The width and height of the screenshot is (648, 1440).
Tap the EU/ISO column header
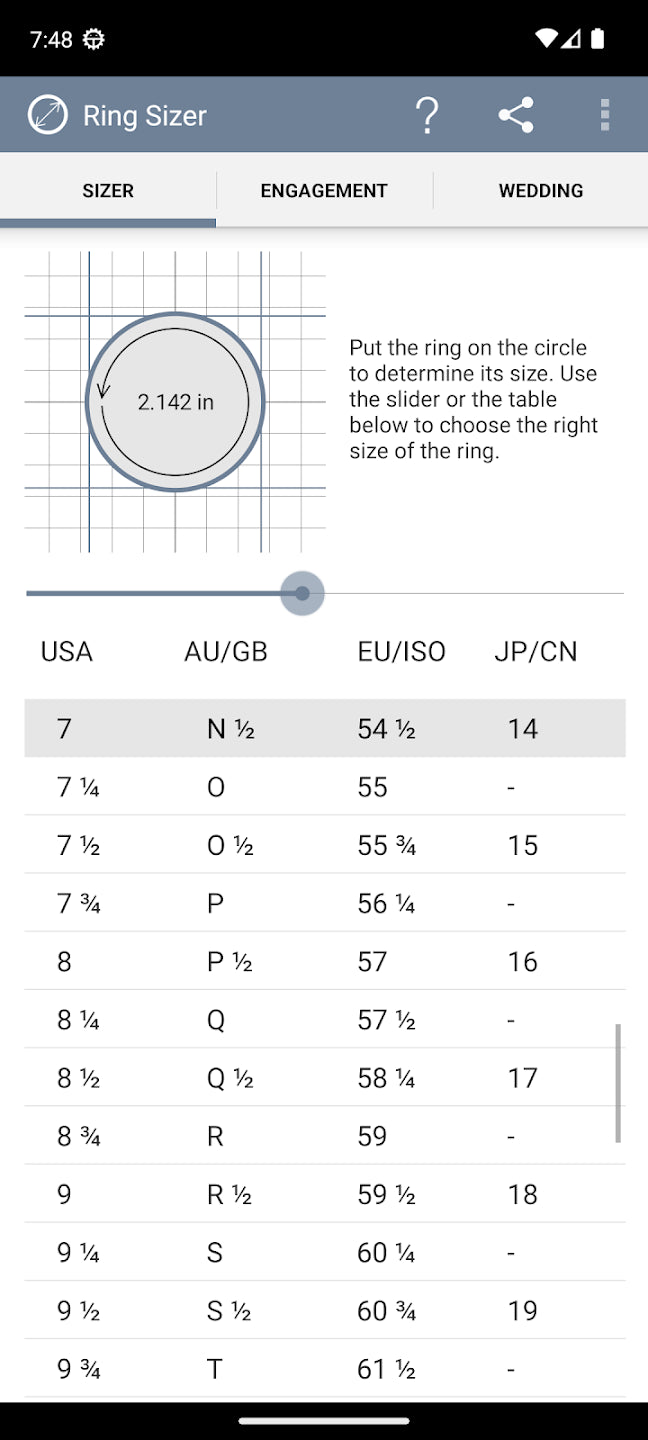(401, 652)
